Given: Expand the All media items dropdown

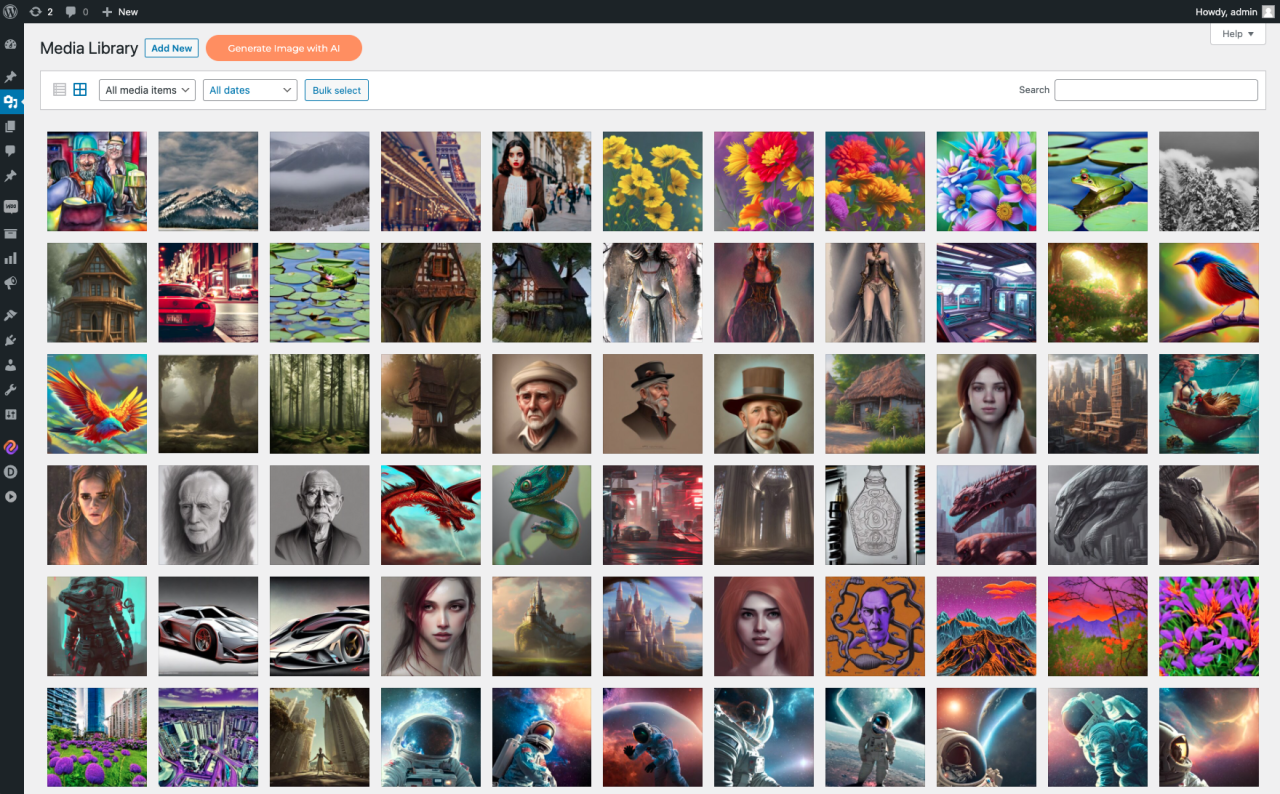Looking at the screenshot, I should (x=147, y=90).
